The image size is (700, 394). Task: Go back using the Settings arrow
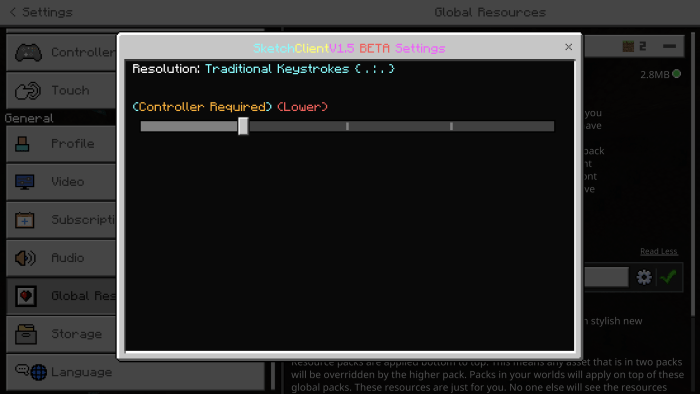coord(12,12)
